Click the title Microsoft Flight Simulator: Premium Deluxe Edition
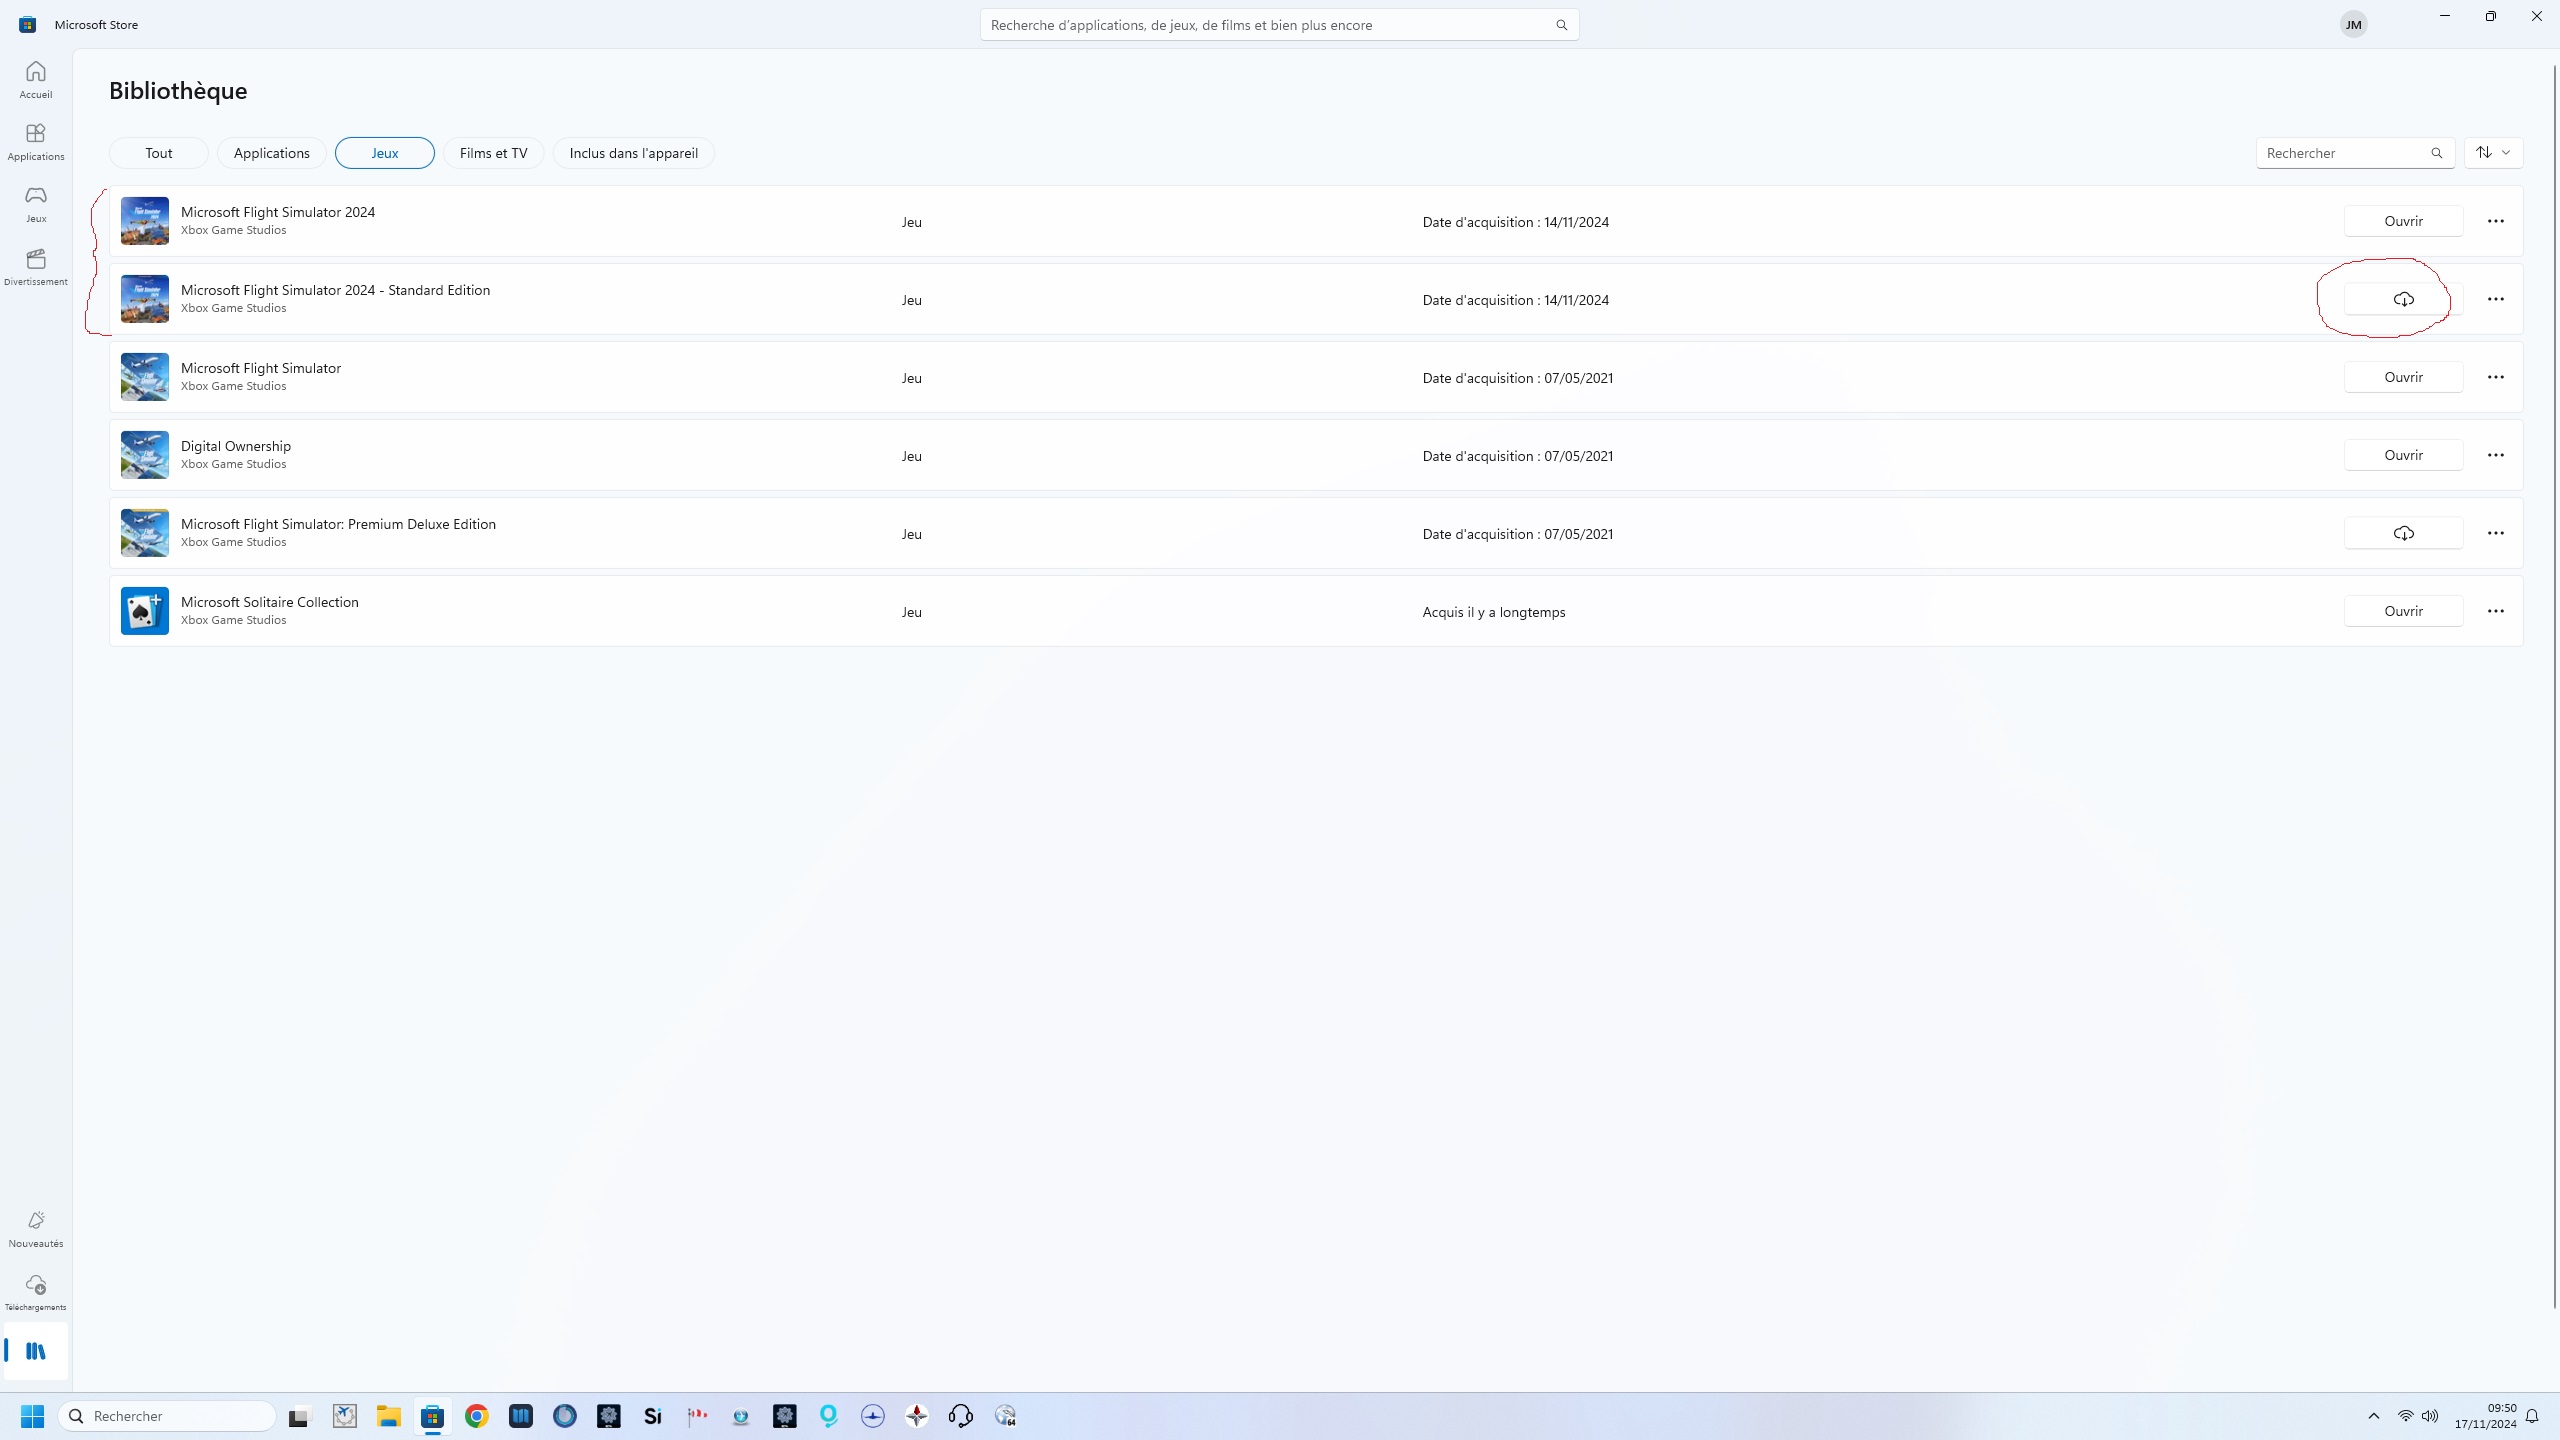Image resolution: width=2560 pixels, height=1440 pixels. pyautogui.click(x=338, y=524)
